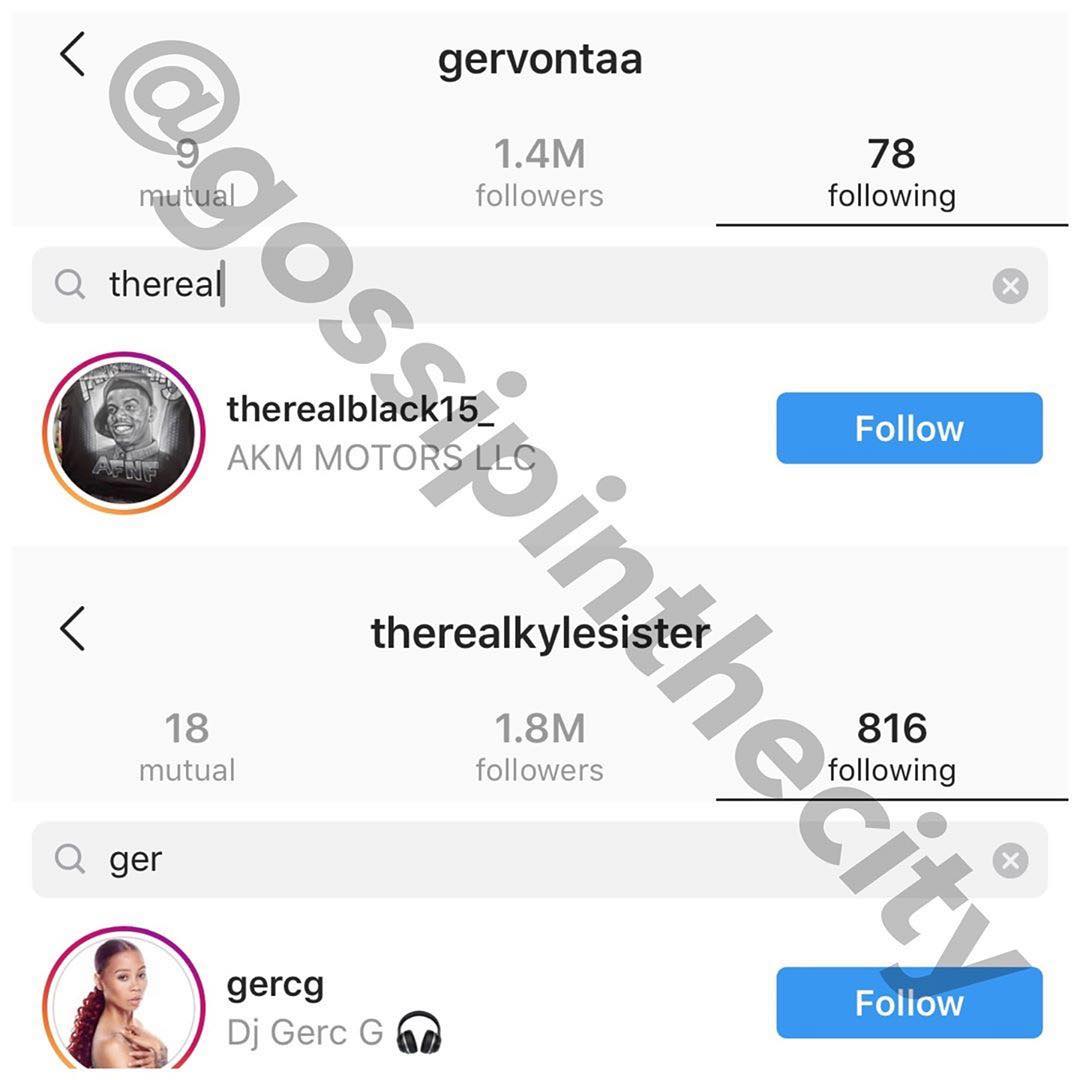
Task: Open gercg profile picture story
Action: pyautogui.click(x=124, y=1001)
